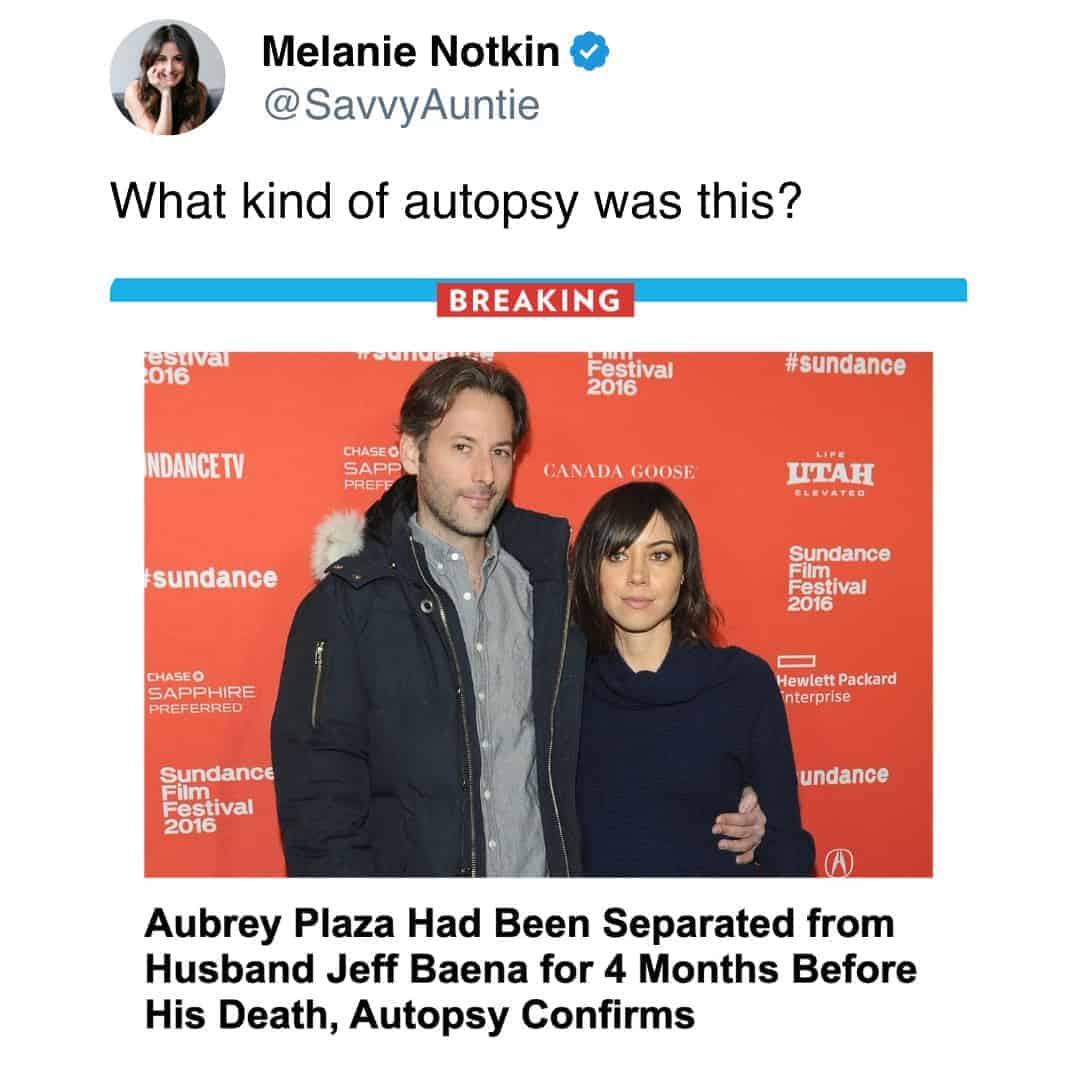Open the Melanie Notkin display name

pyautogui.click(x=410, y=52)
